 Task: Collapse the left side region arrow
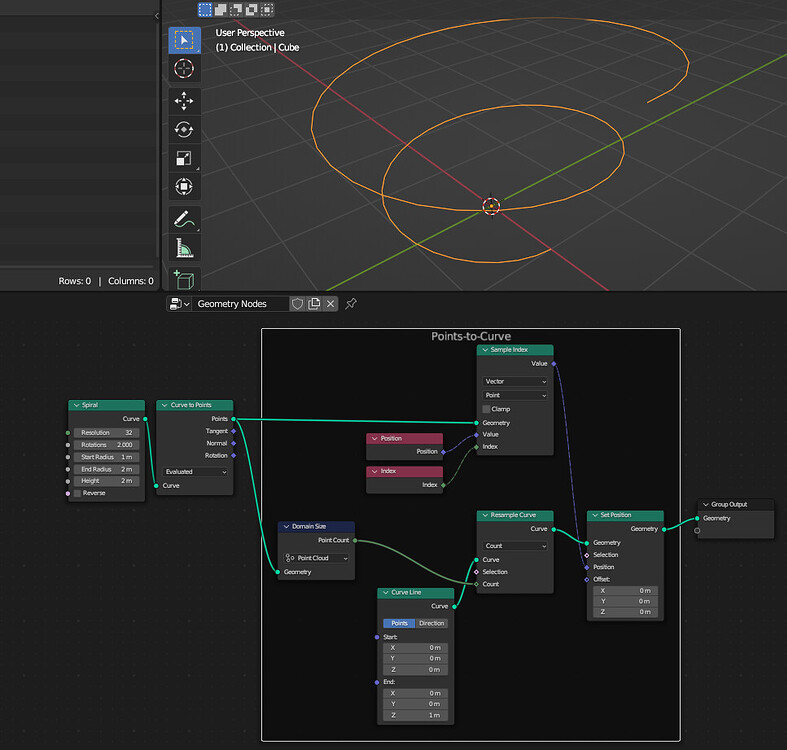click(157, 16)
